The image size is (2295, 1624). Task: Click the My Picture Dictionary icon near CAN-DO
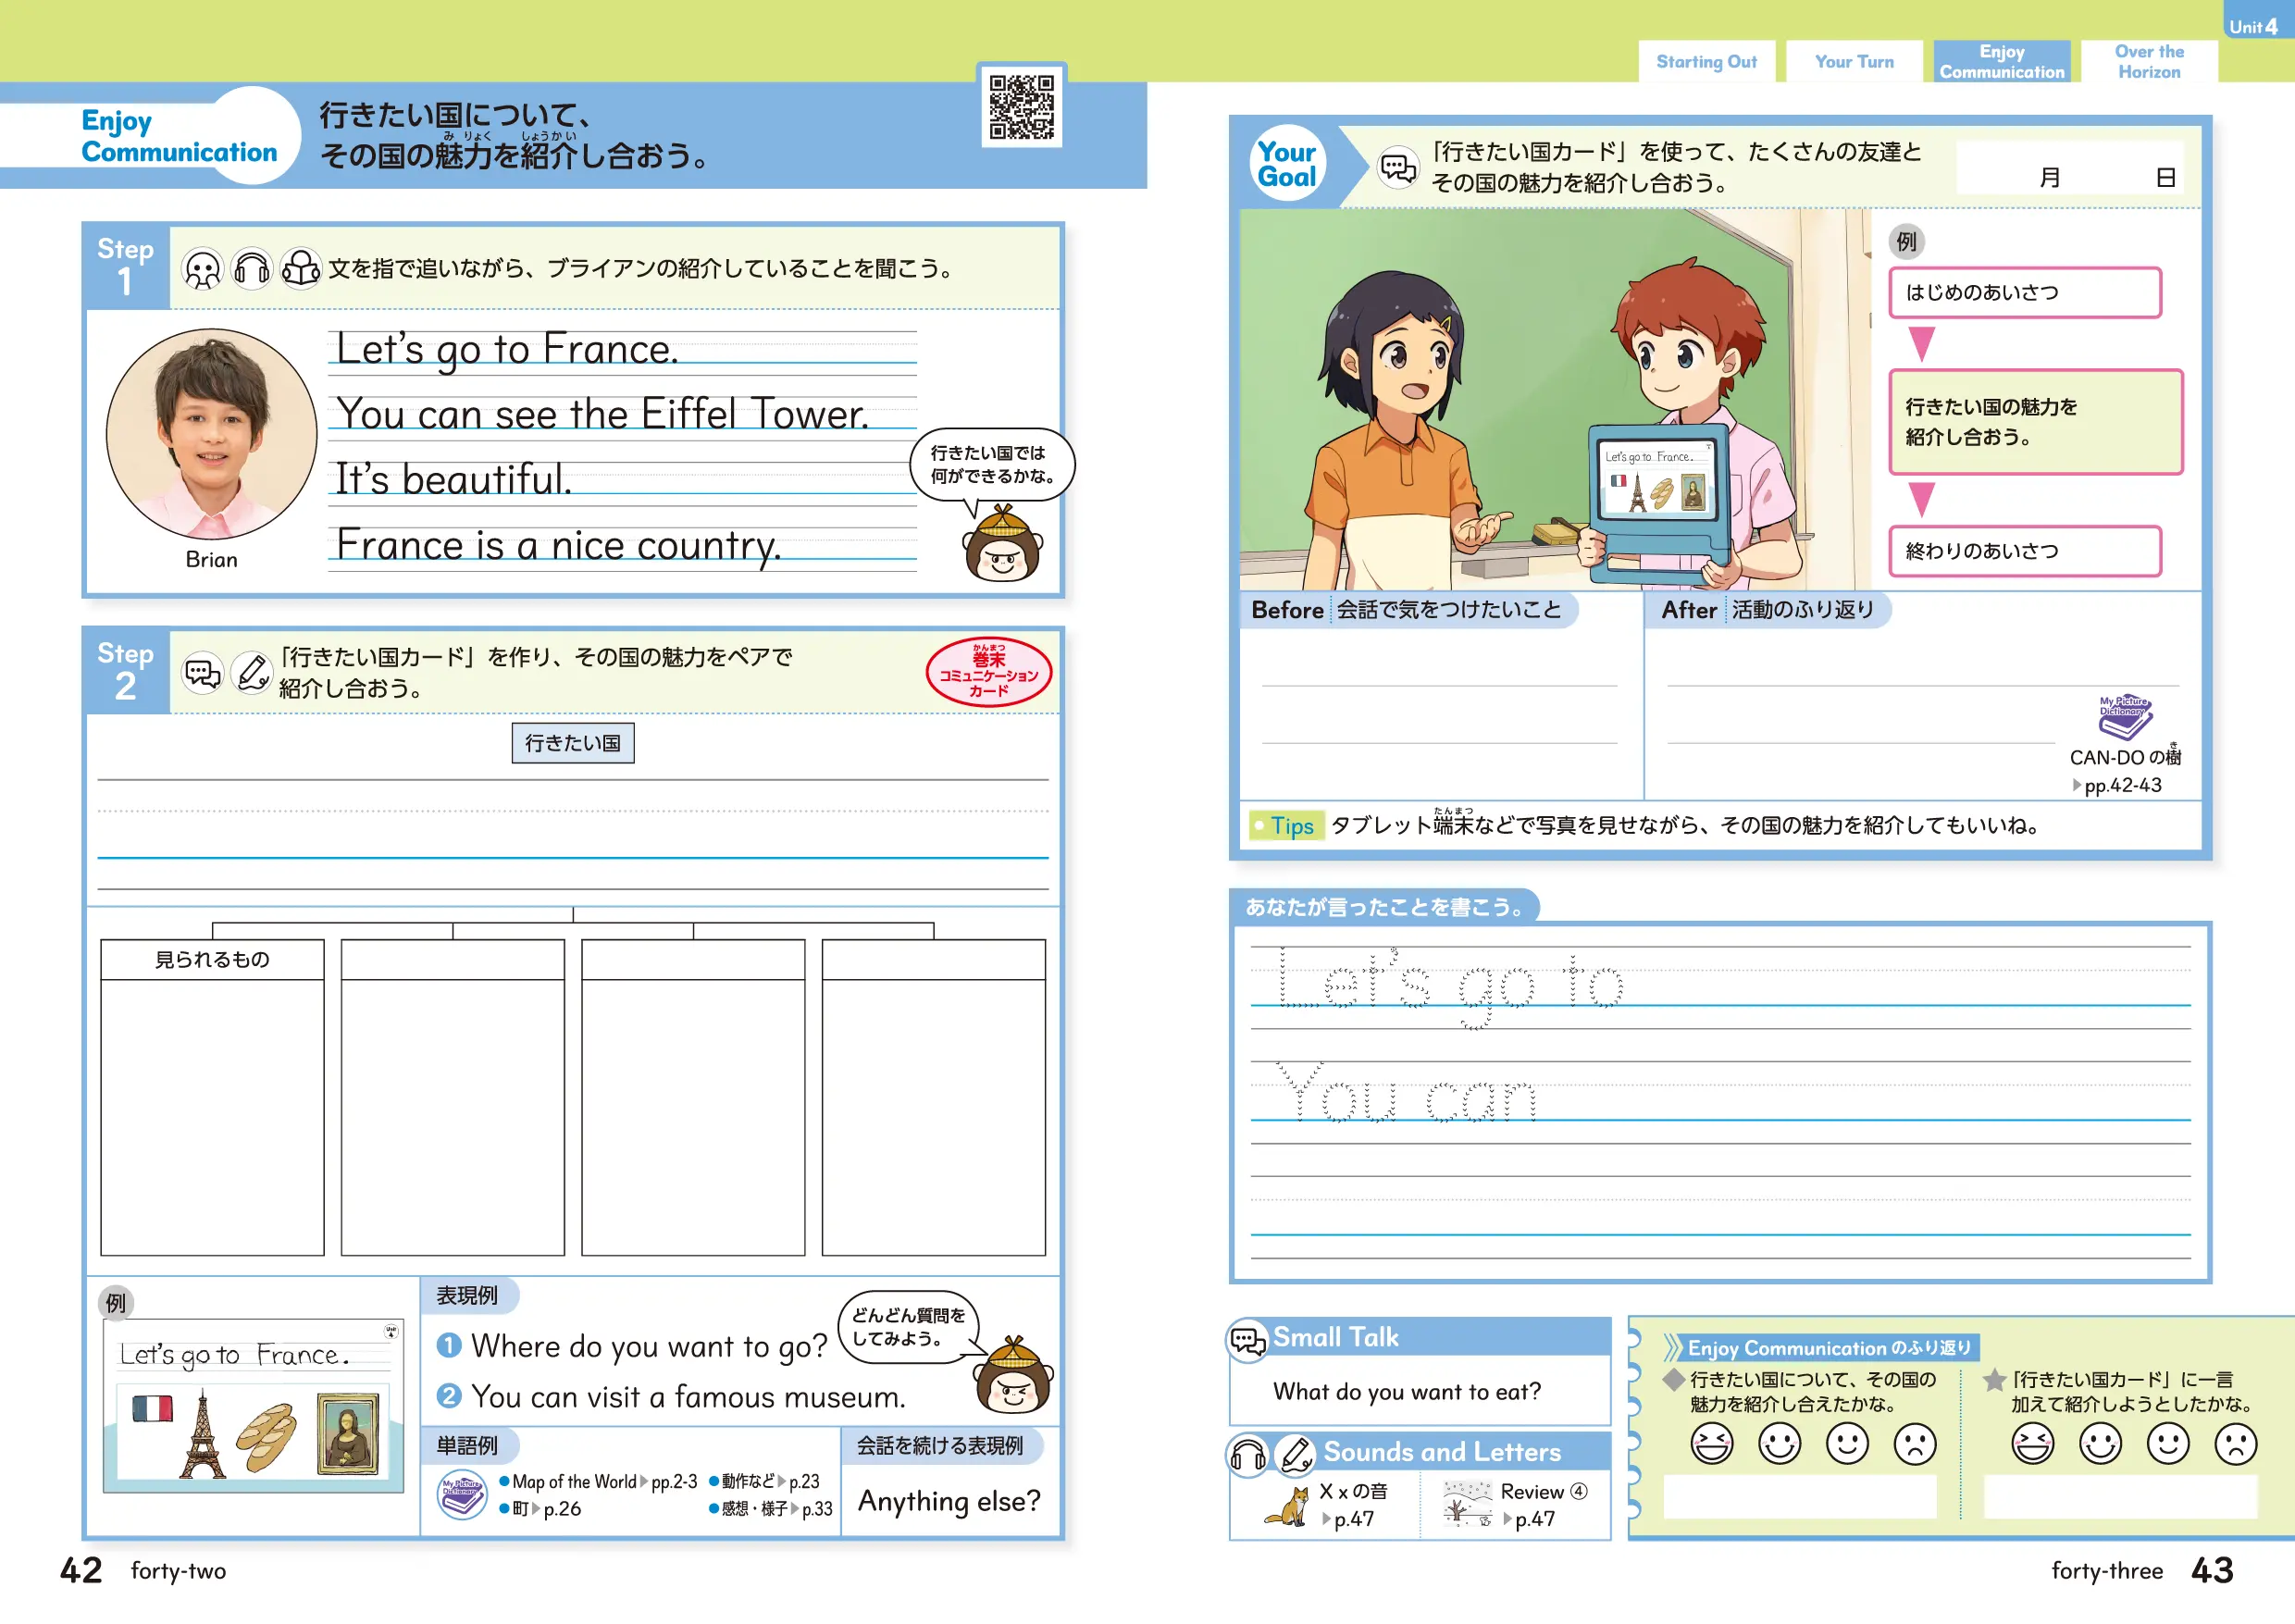pos(2124,716)
